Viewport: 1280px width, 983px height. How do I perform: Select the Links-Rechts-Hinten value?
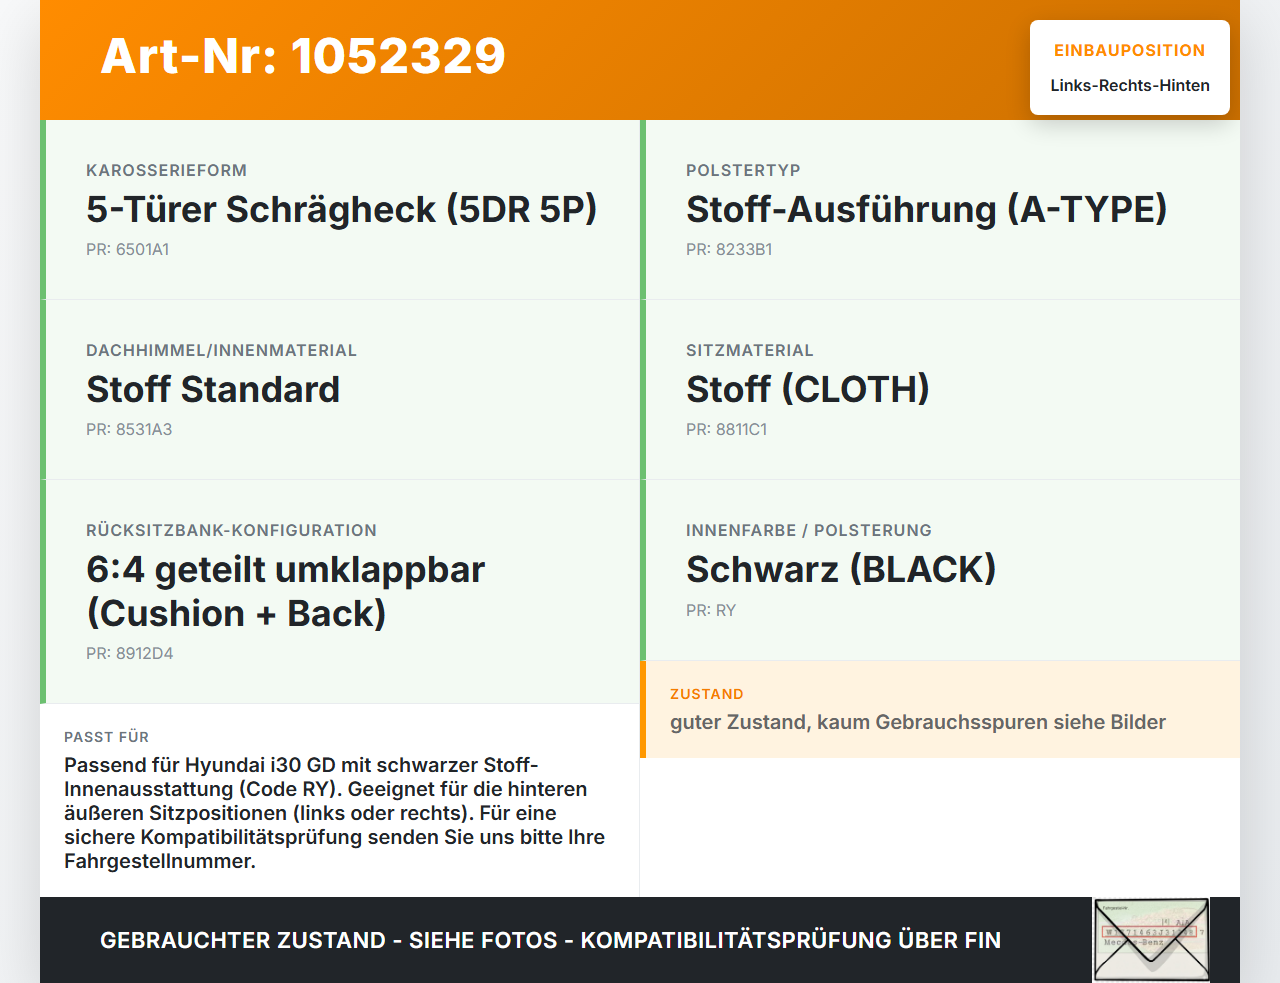(x=1129, y=85)
